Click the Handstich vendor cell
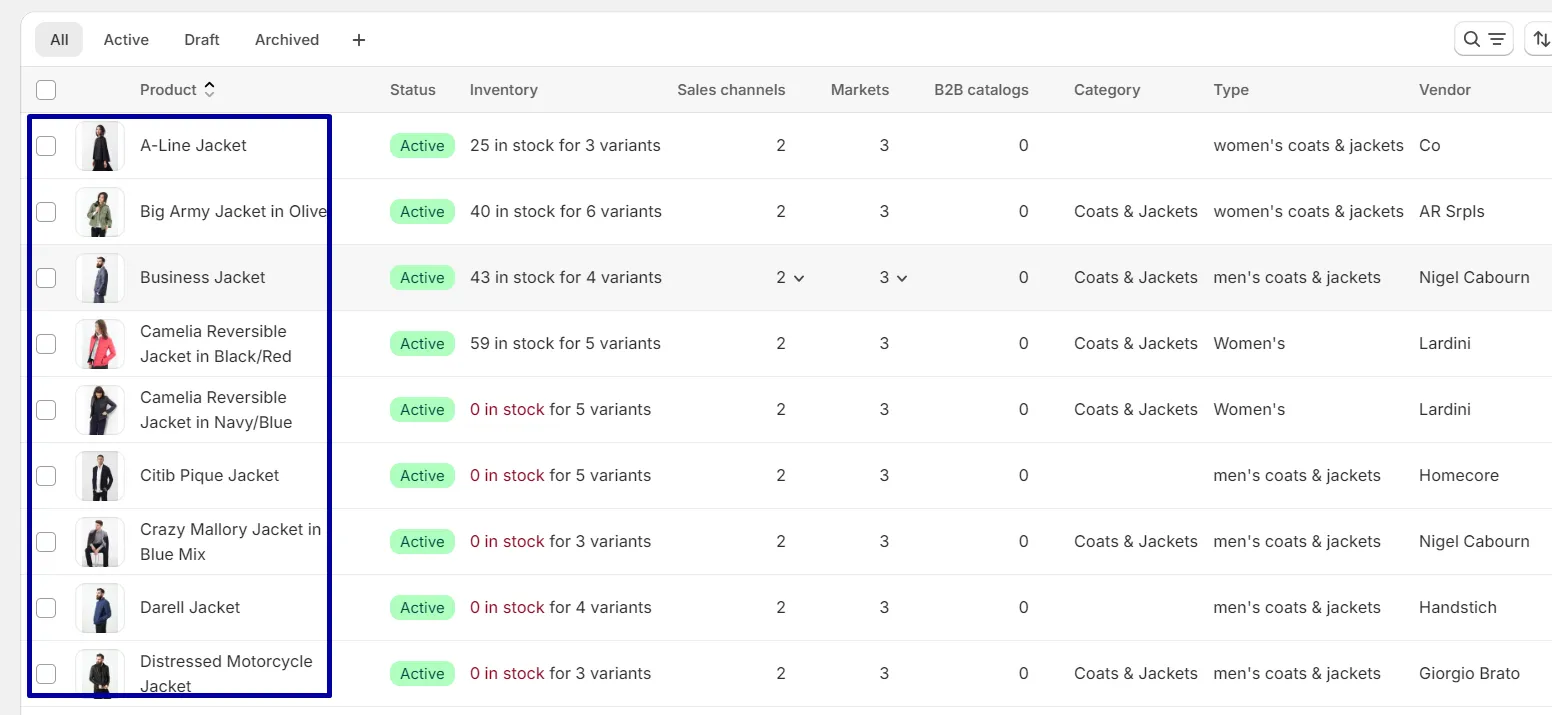Image resolution: width=1552 pixels, height=715 pixels. pos(1458,608)
